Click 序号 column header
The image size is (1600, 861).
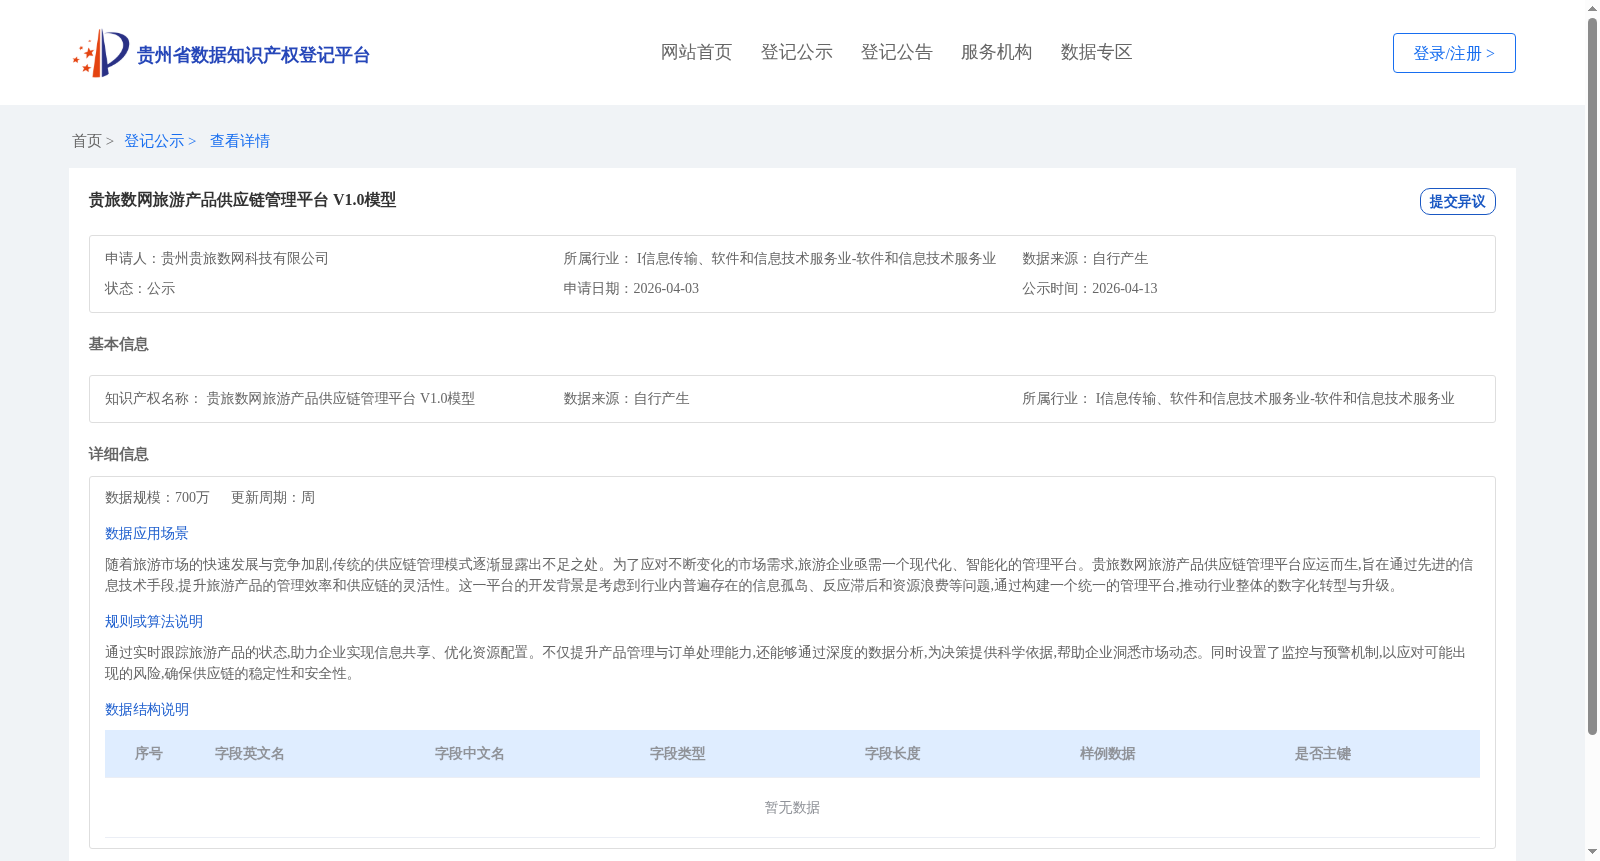(x=149, y=753)
